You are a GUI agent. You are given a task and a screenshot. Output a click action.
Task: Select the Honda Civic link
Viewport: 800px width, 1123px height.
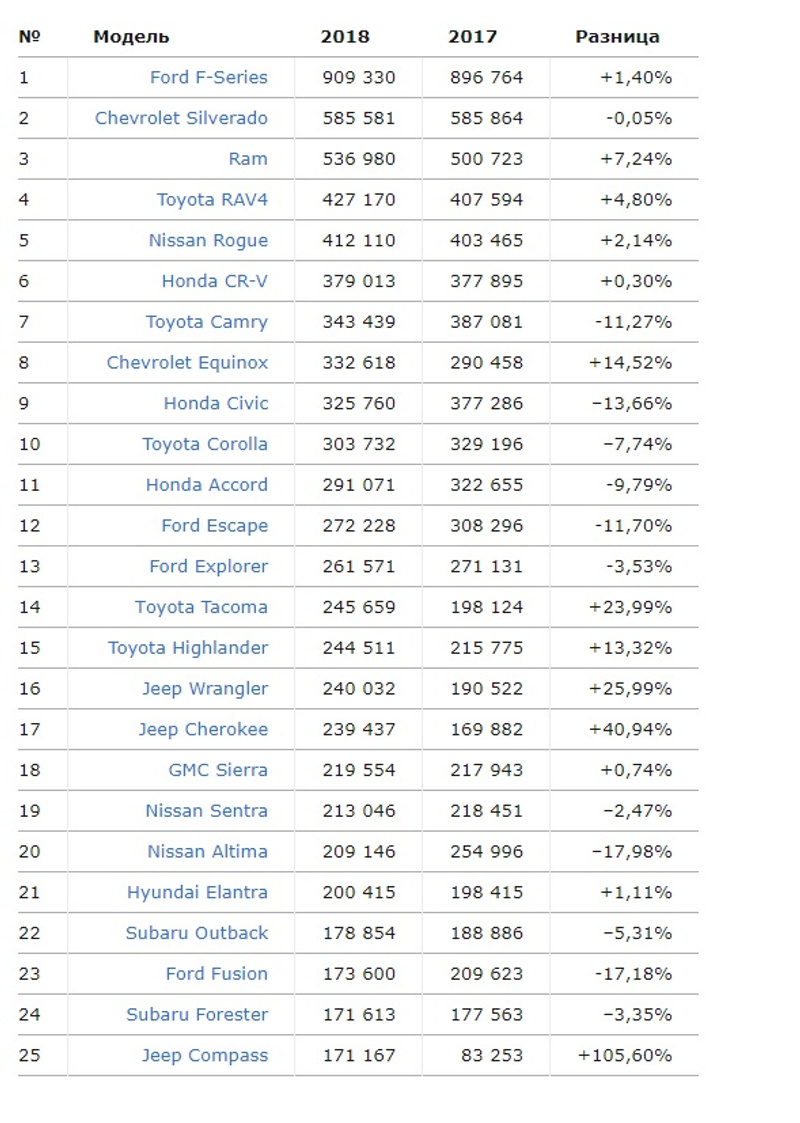[x=215, y=404]
